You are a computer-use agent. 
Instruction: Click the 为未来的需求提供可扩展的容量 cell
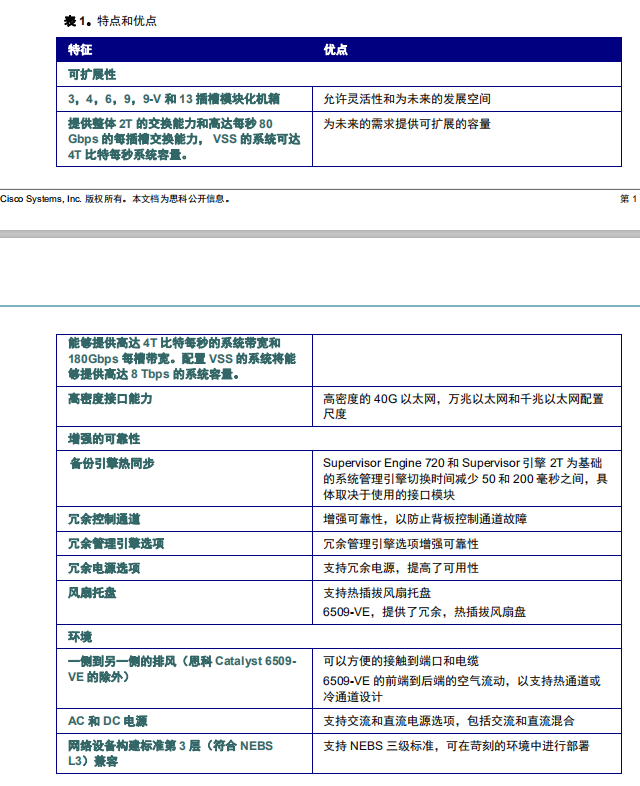[x=407, y=124]
